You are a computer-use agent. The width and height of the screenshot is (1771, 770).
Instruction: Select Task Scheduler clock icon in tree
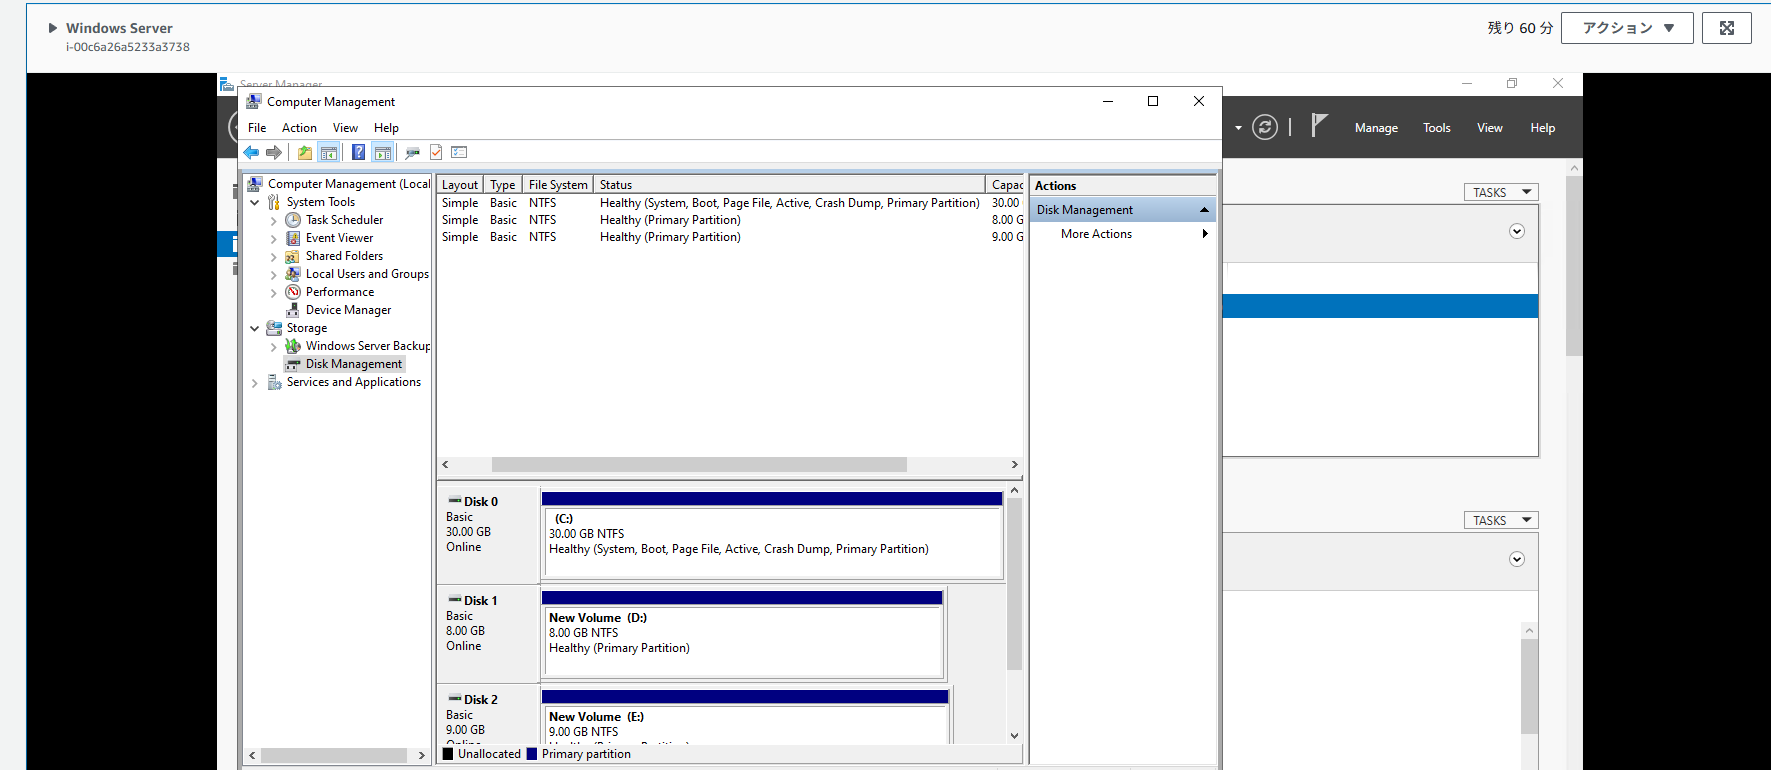(x=293, y=220)
